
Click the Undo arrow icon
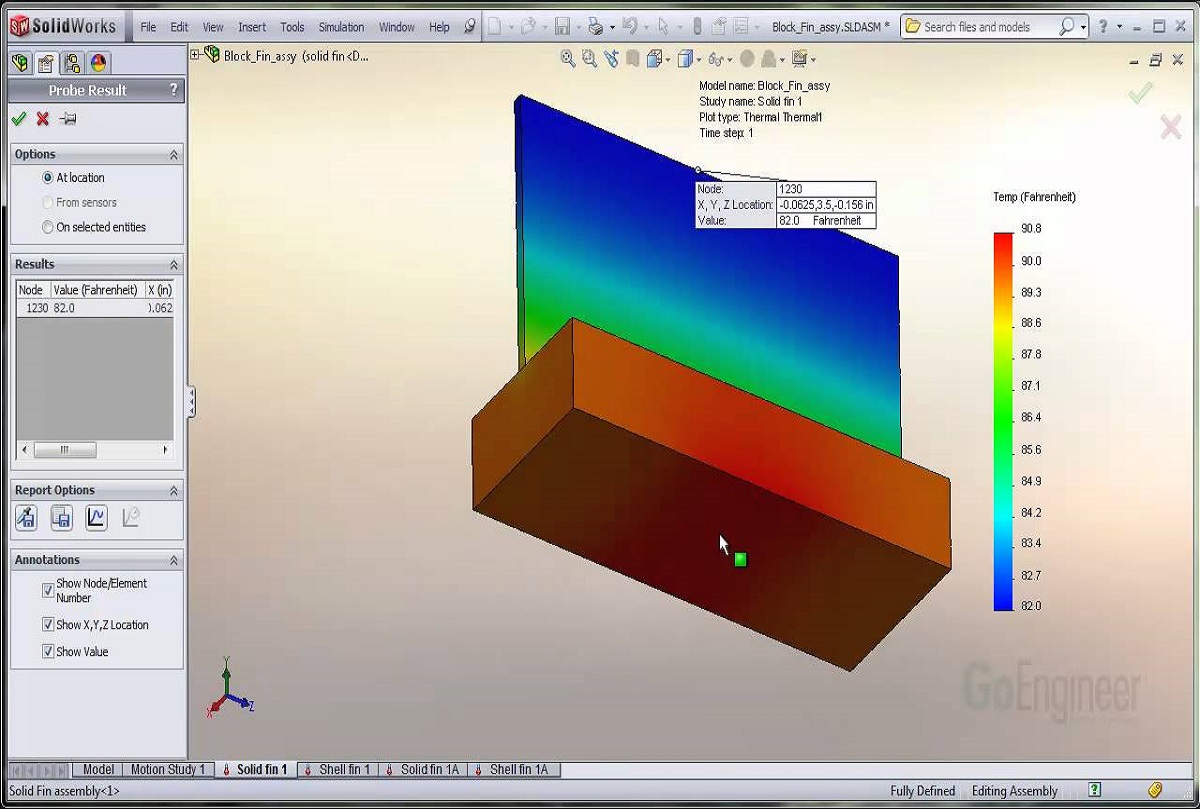(629, 27)
